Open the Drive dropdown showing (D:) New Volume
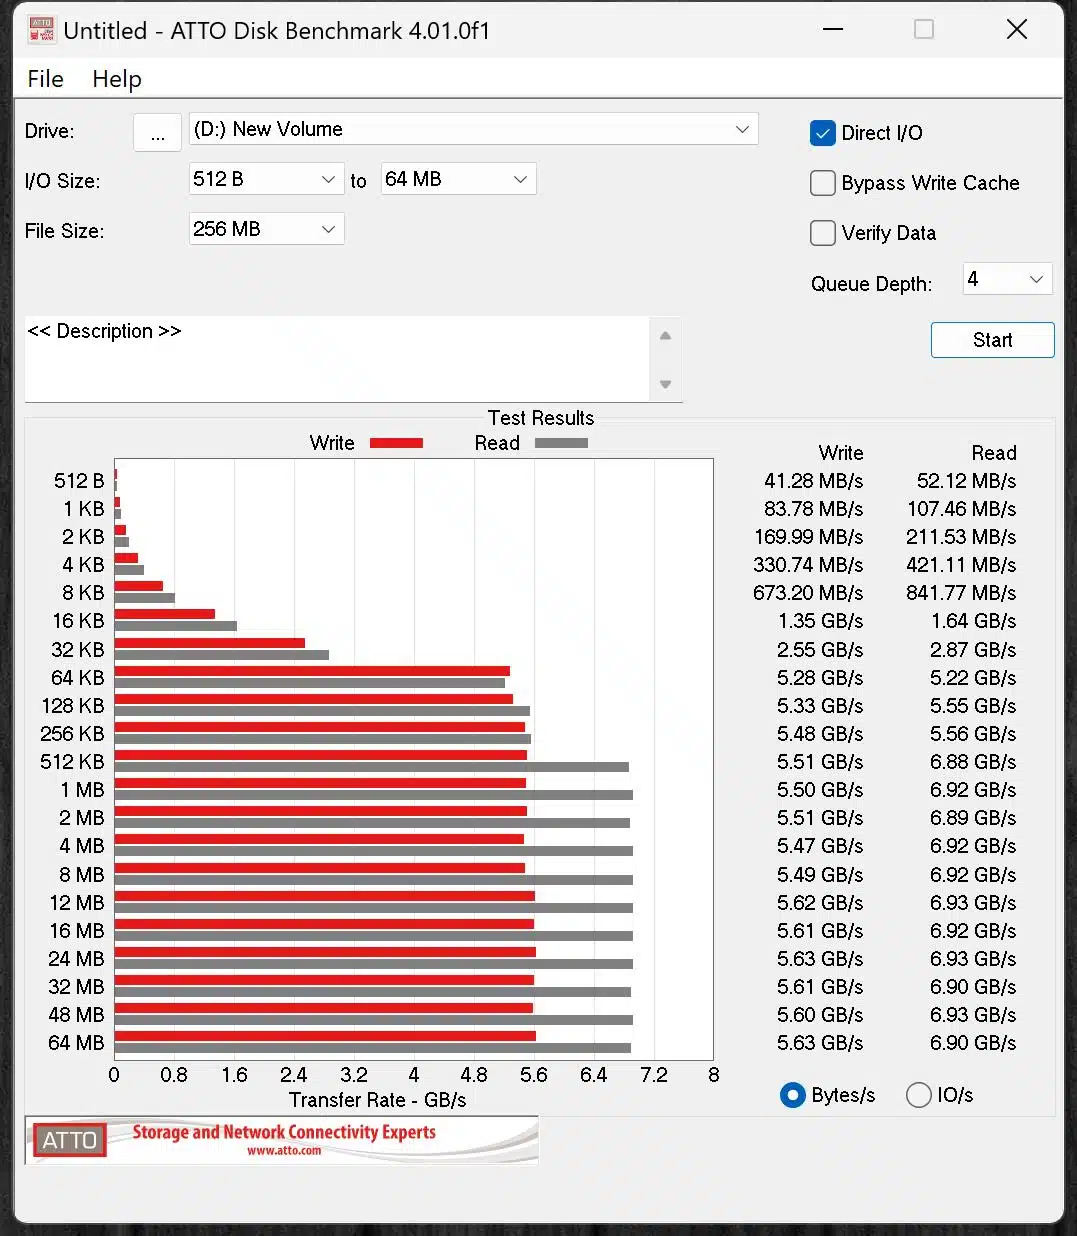Screen dimensions: 1077x1236 pyautogui.click(x=473, y=129)
